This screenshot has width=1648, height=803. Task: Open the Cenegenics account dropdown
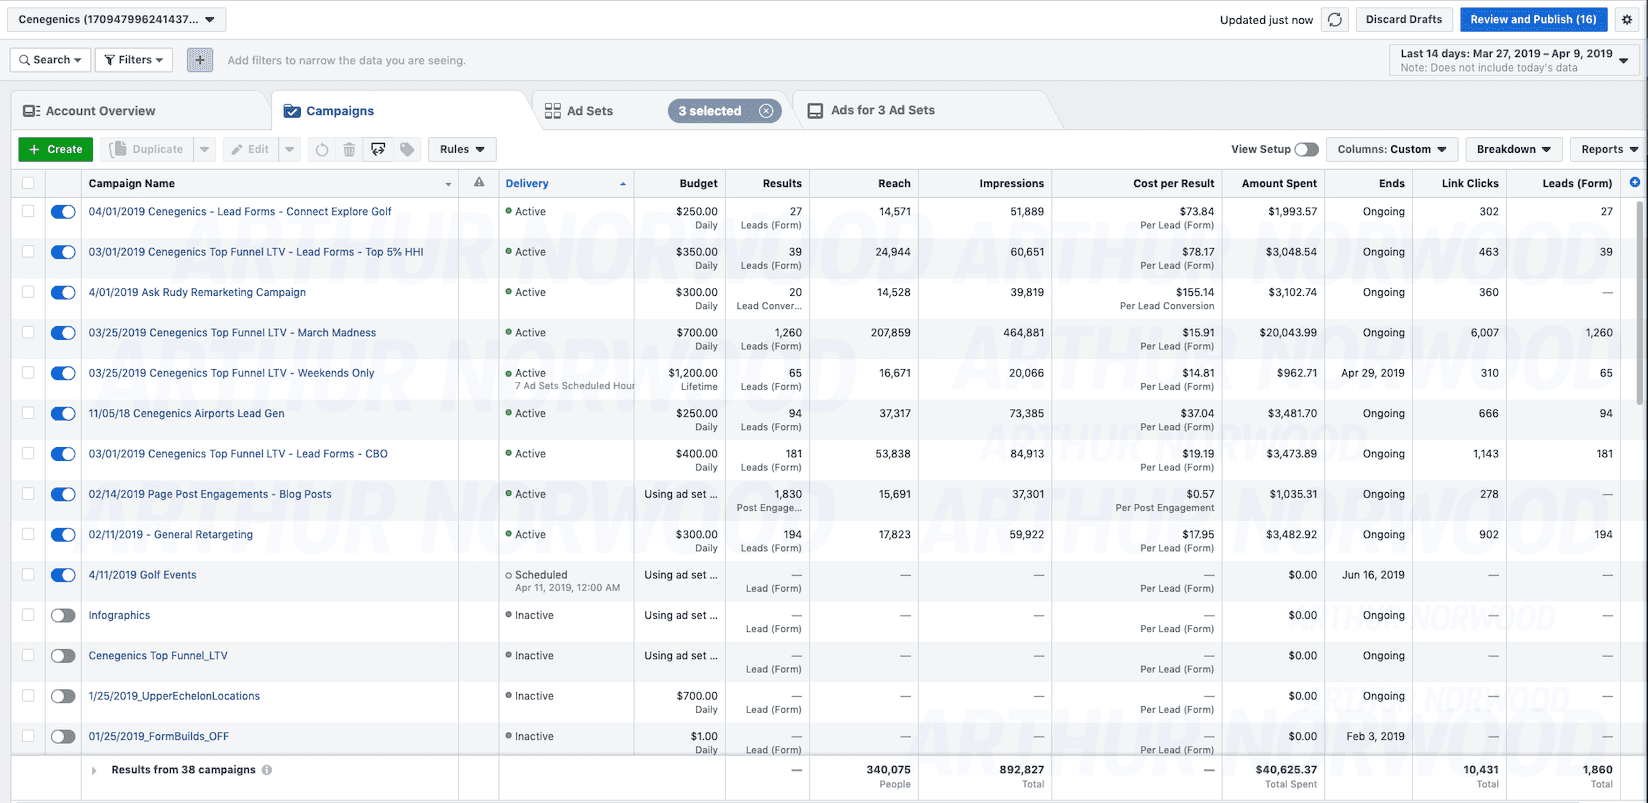point(117,20)
